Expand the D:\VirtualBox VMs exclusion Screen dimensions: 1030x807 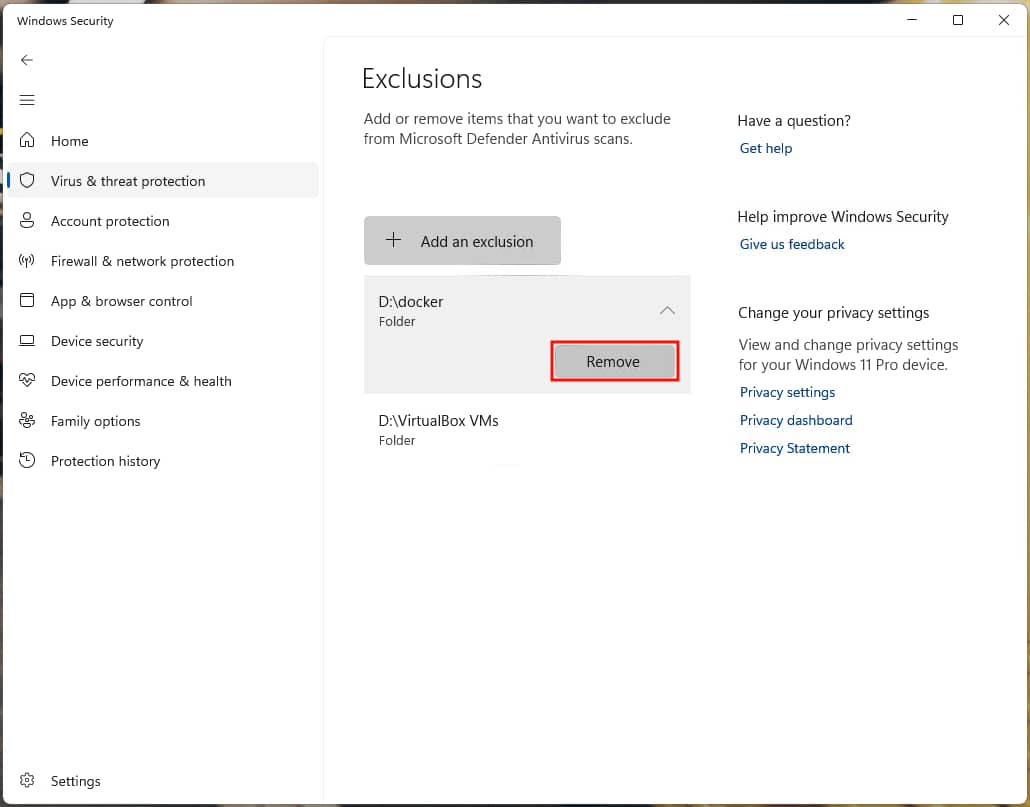coord(527,430)
